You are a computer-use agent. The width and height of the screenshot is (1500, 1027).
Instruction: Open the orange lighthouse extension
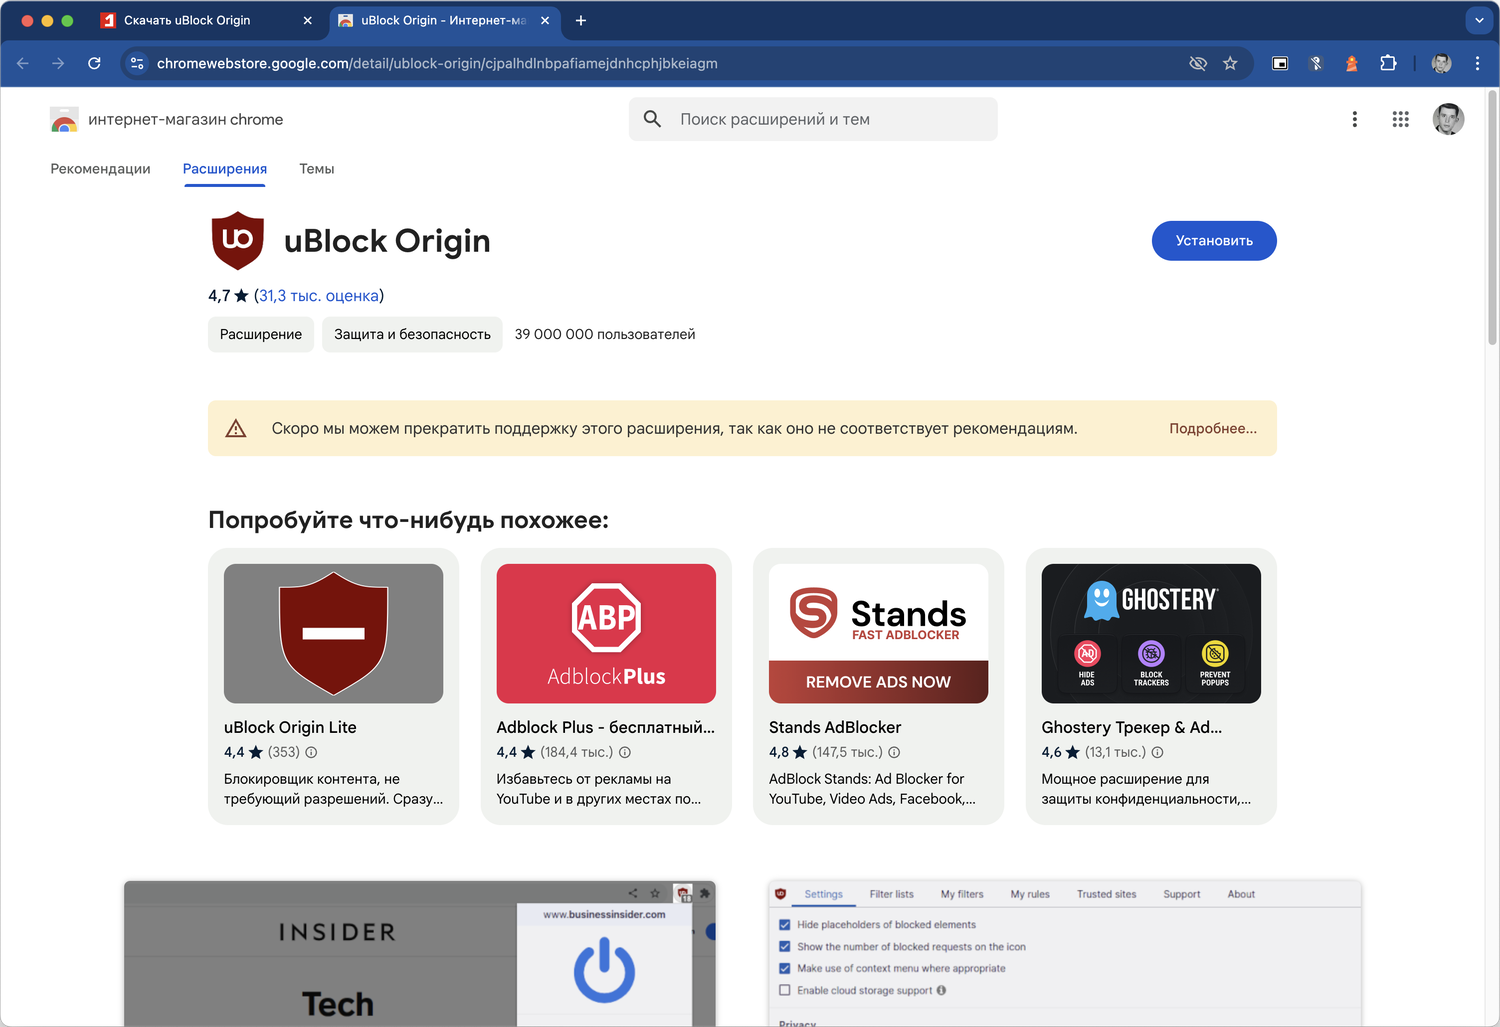1352,63
